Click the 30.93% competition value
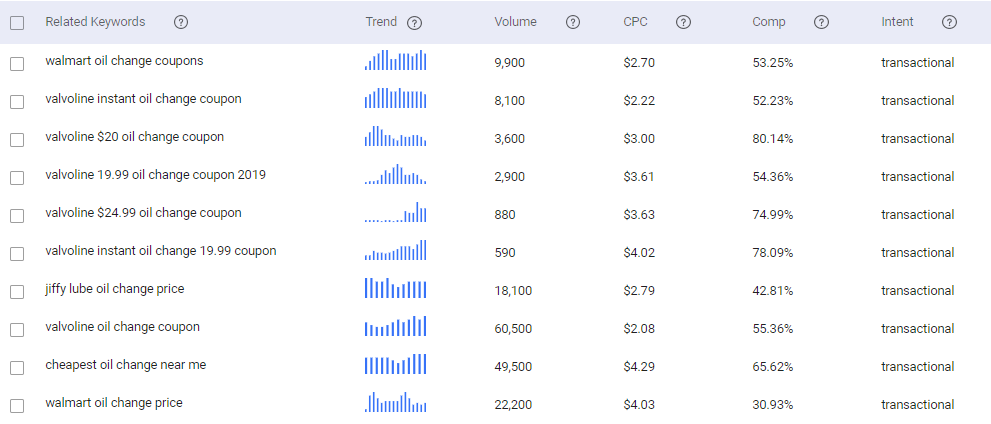This screenshot has width=991, height=424. click(x=772, y=404)
